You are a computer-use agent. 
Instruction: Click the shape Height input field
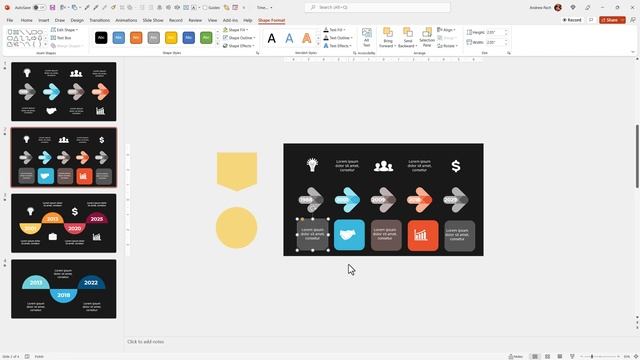pyautogui.click(x=497, y=32)
